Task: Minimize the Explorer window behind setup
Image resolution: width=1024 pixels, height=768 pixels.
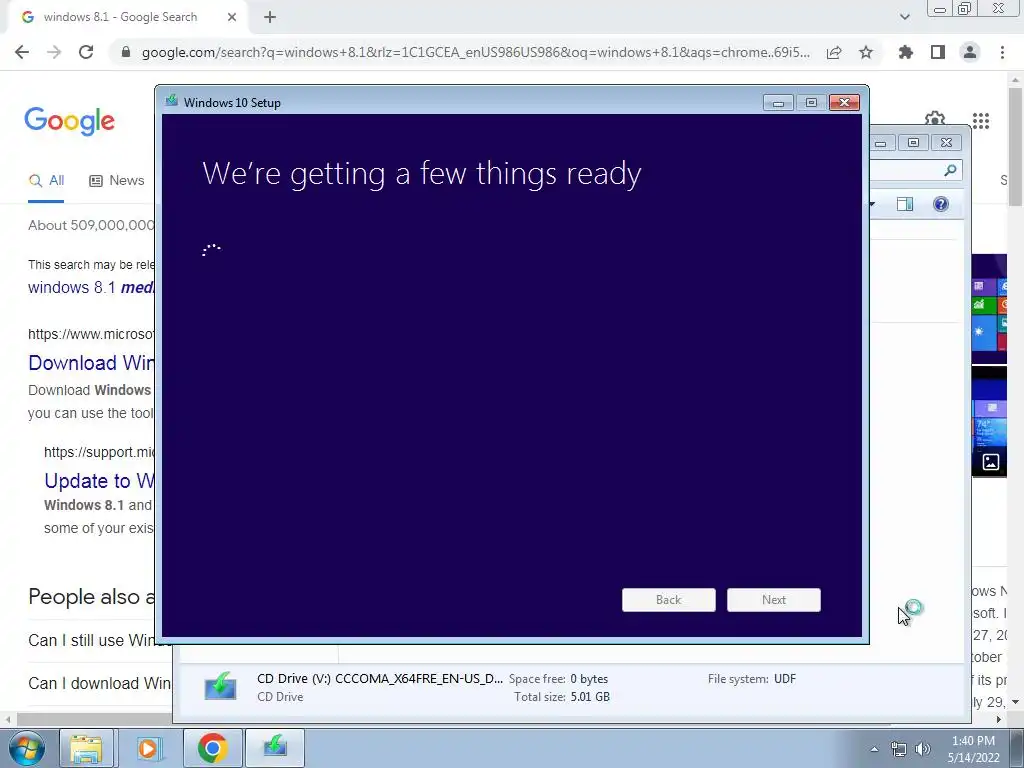Action: 880,143
